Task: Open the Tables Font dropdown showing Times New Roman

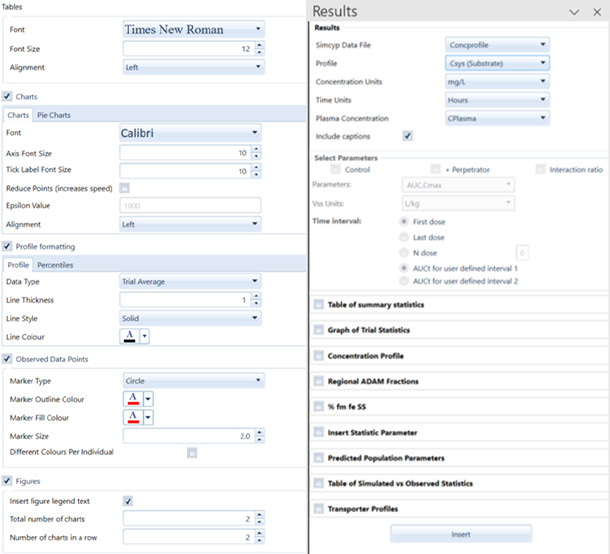Action: coord(193,29)
